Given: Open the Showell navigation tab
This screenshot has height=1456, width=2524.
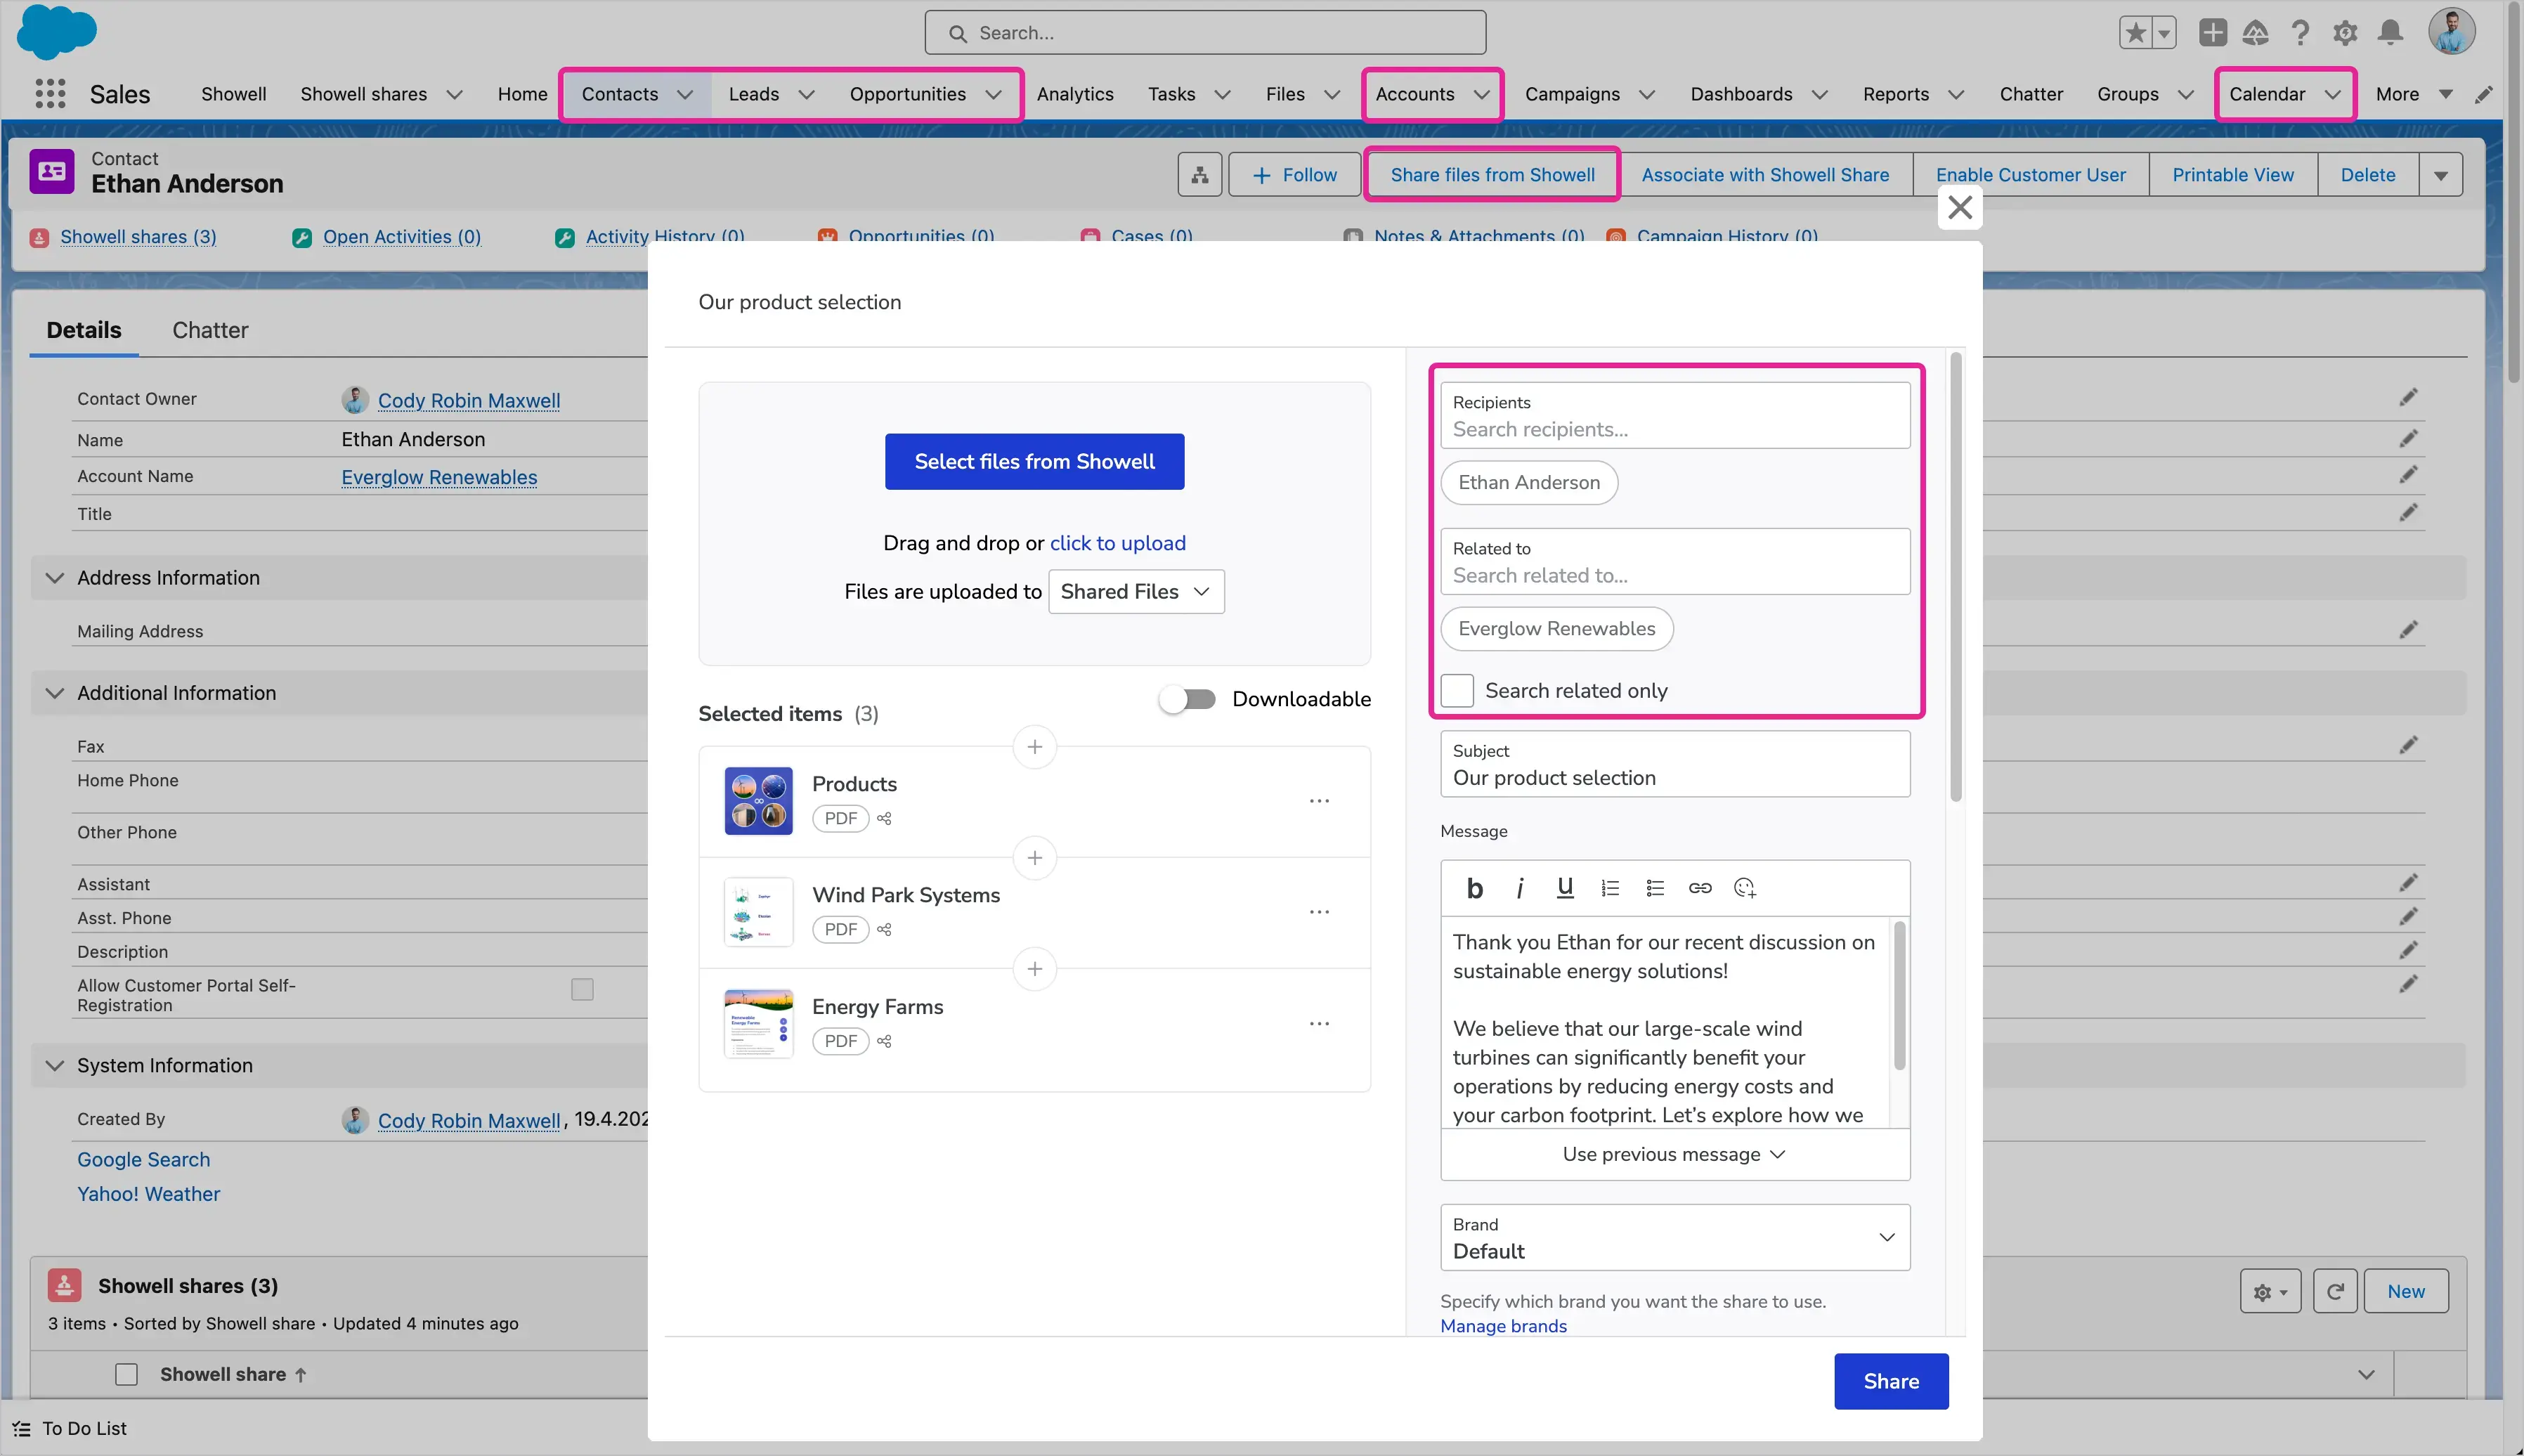Looking at the screenshot, I should tap(233, 94).
